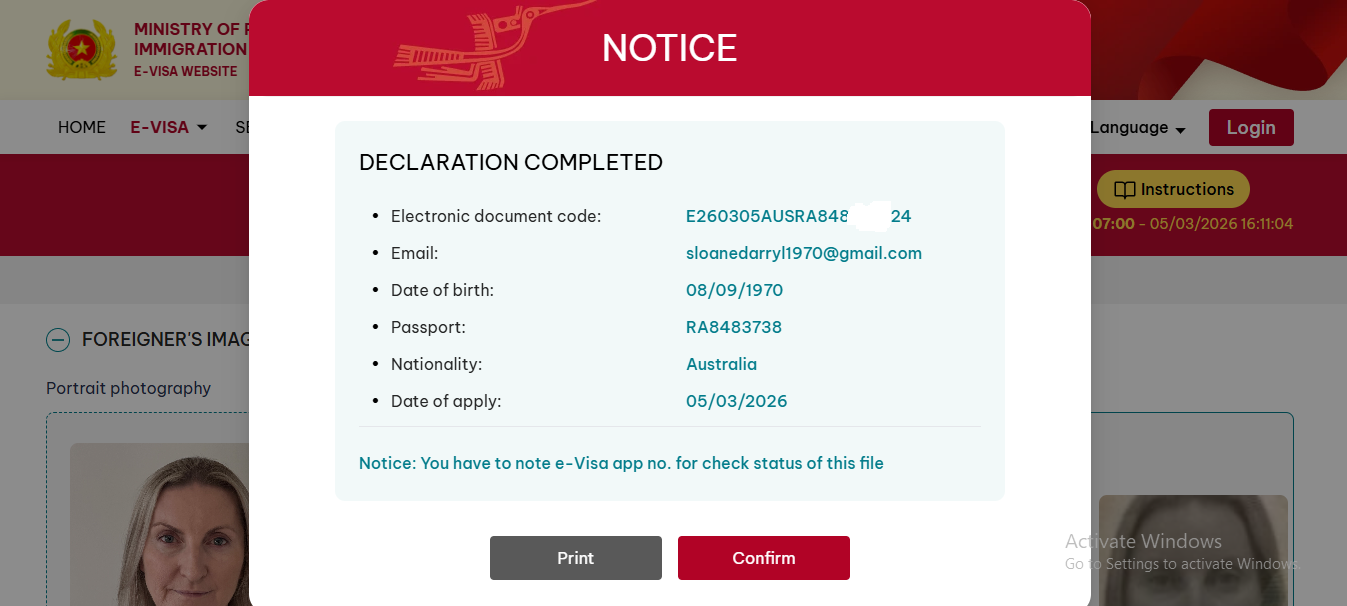Screen dimensions: 1347x606
Task: Click the book icon beside Instructions
Action: click(1125, 190)
